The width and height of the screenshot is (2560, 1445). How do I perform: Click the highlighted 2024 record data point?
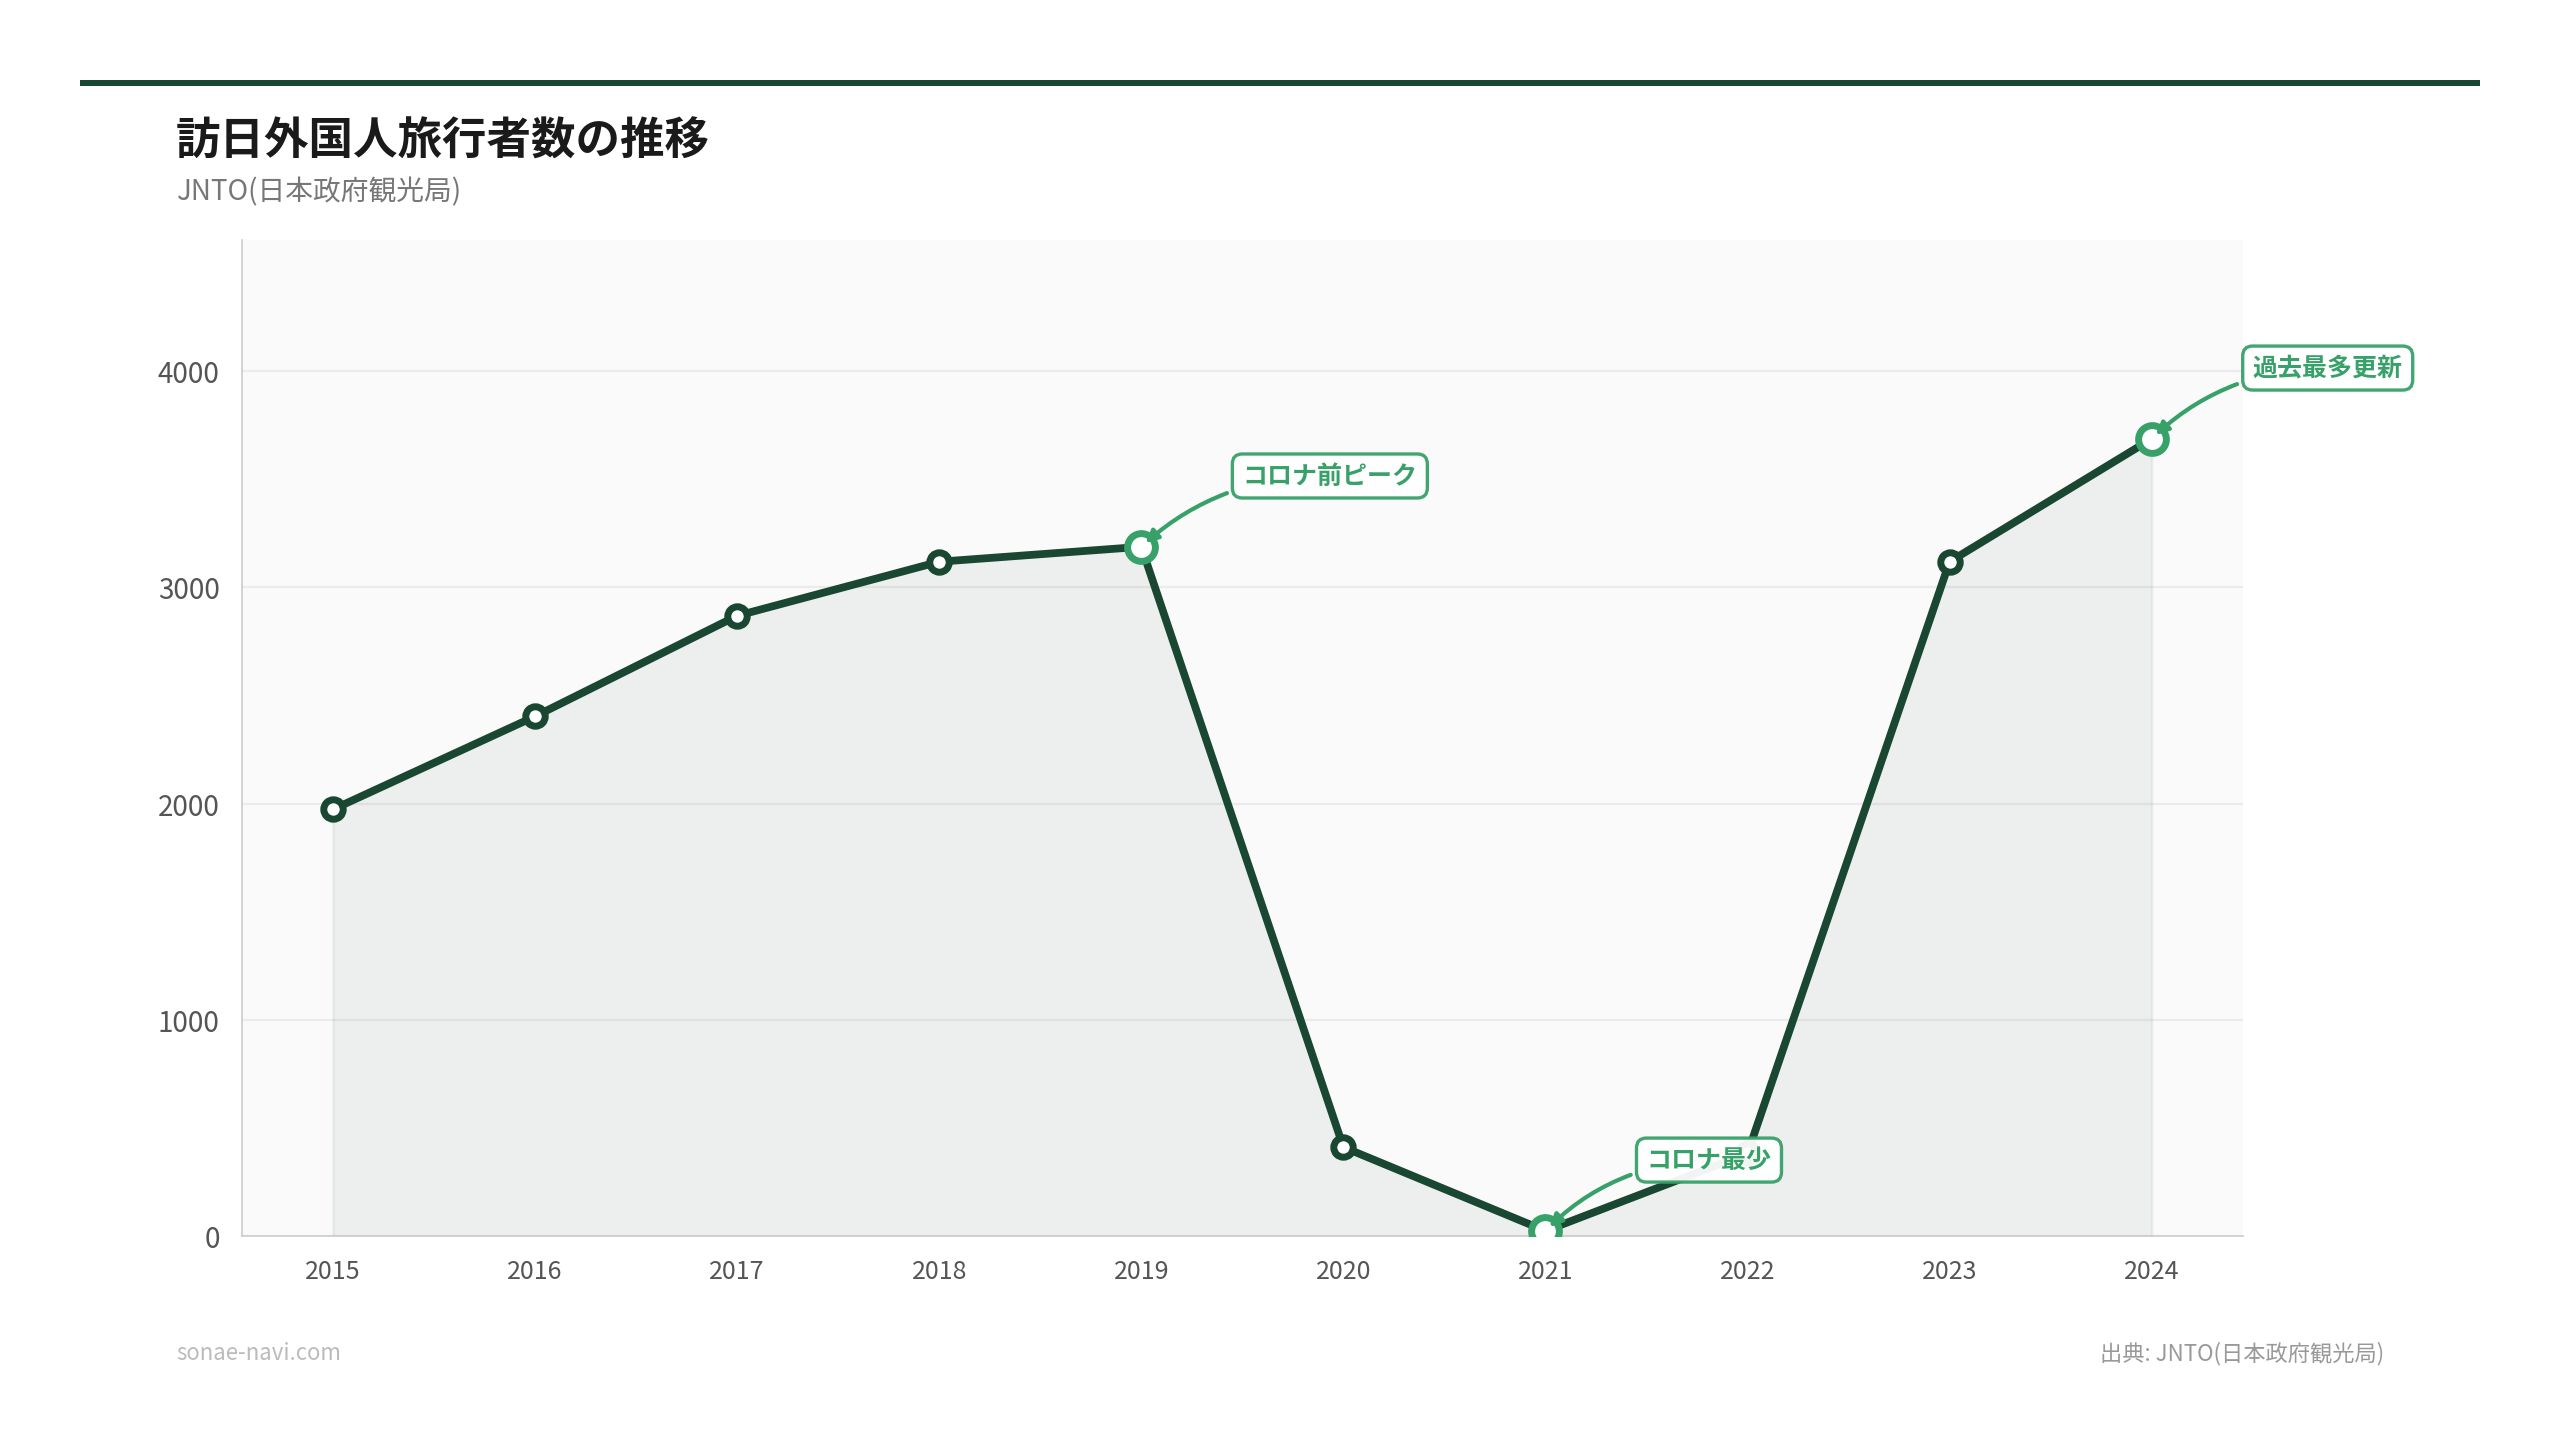[2152, 439]
